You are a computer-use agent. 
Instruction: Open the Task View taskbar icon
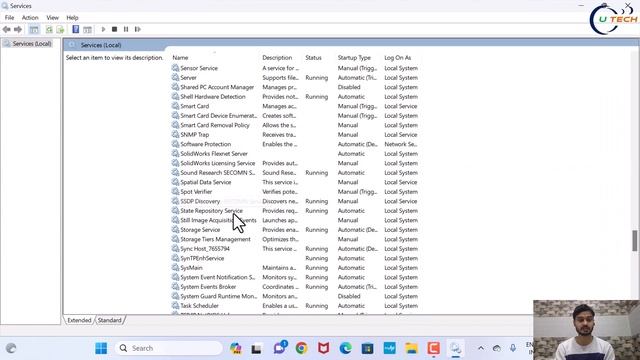[x=256, y=349]
